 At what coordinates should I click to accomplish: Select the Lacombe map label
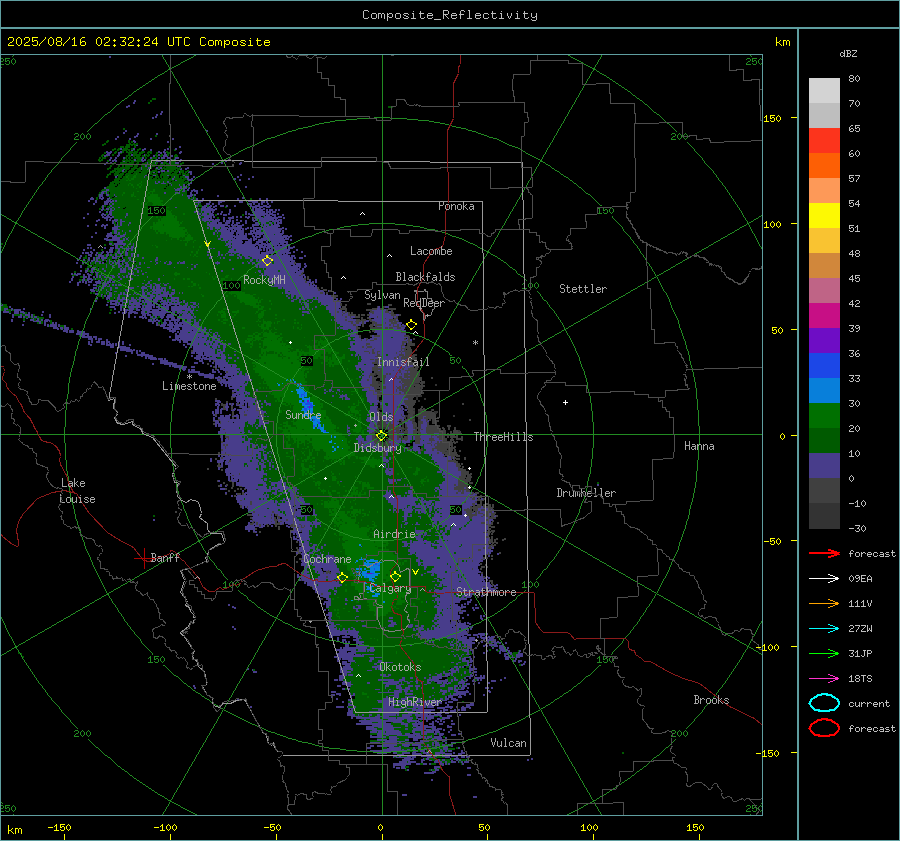(431, 251)
